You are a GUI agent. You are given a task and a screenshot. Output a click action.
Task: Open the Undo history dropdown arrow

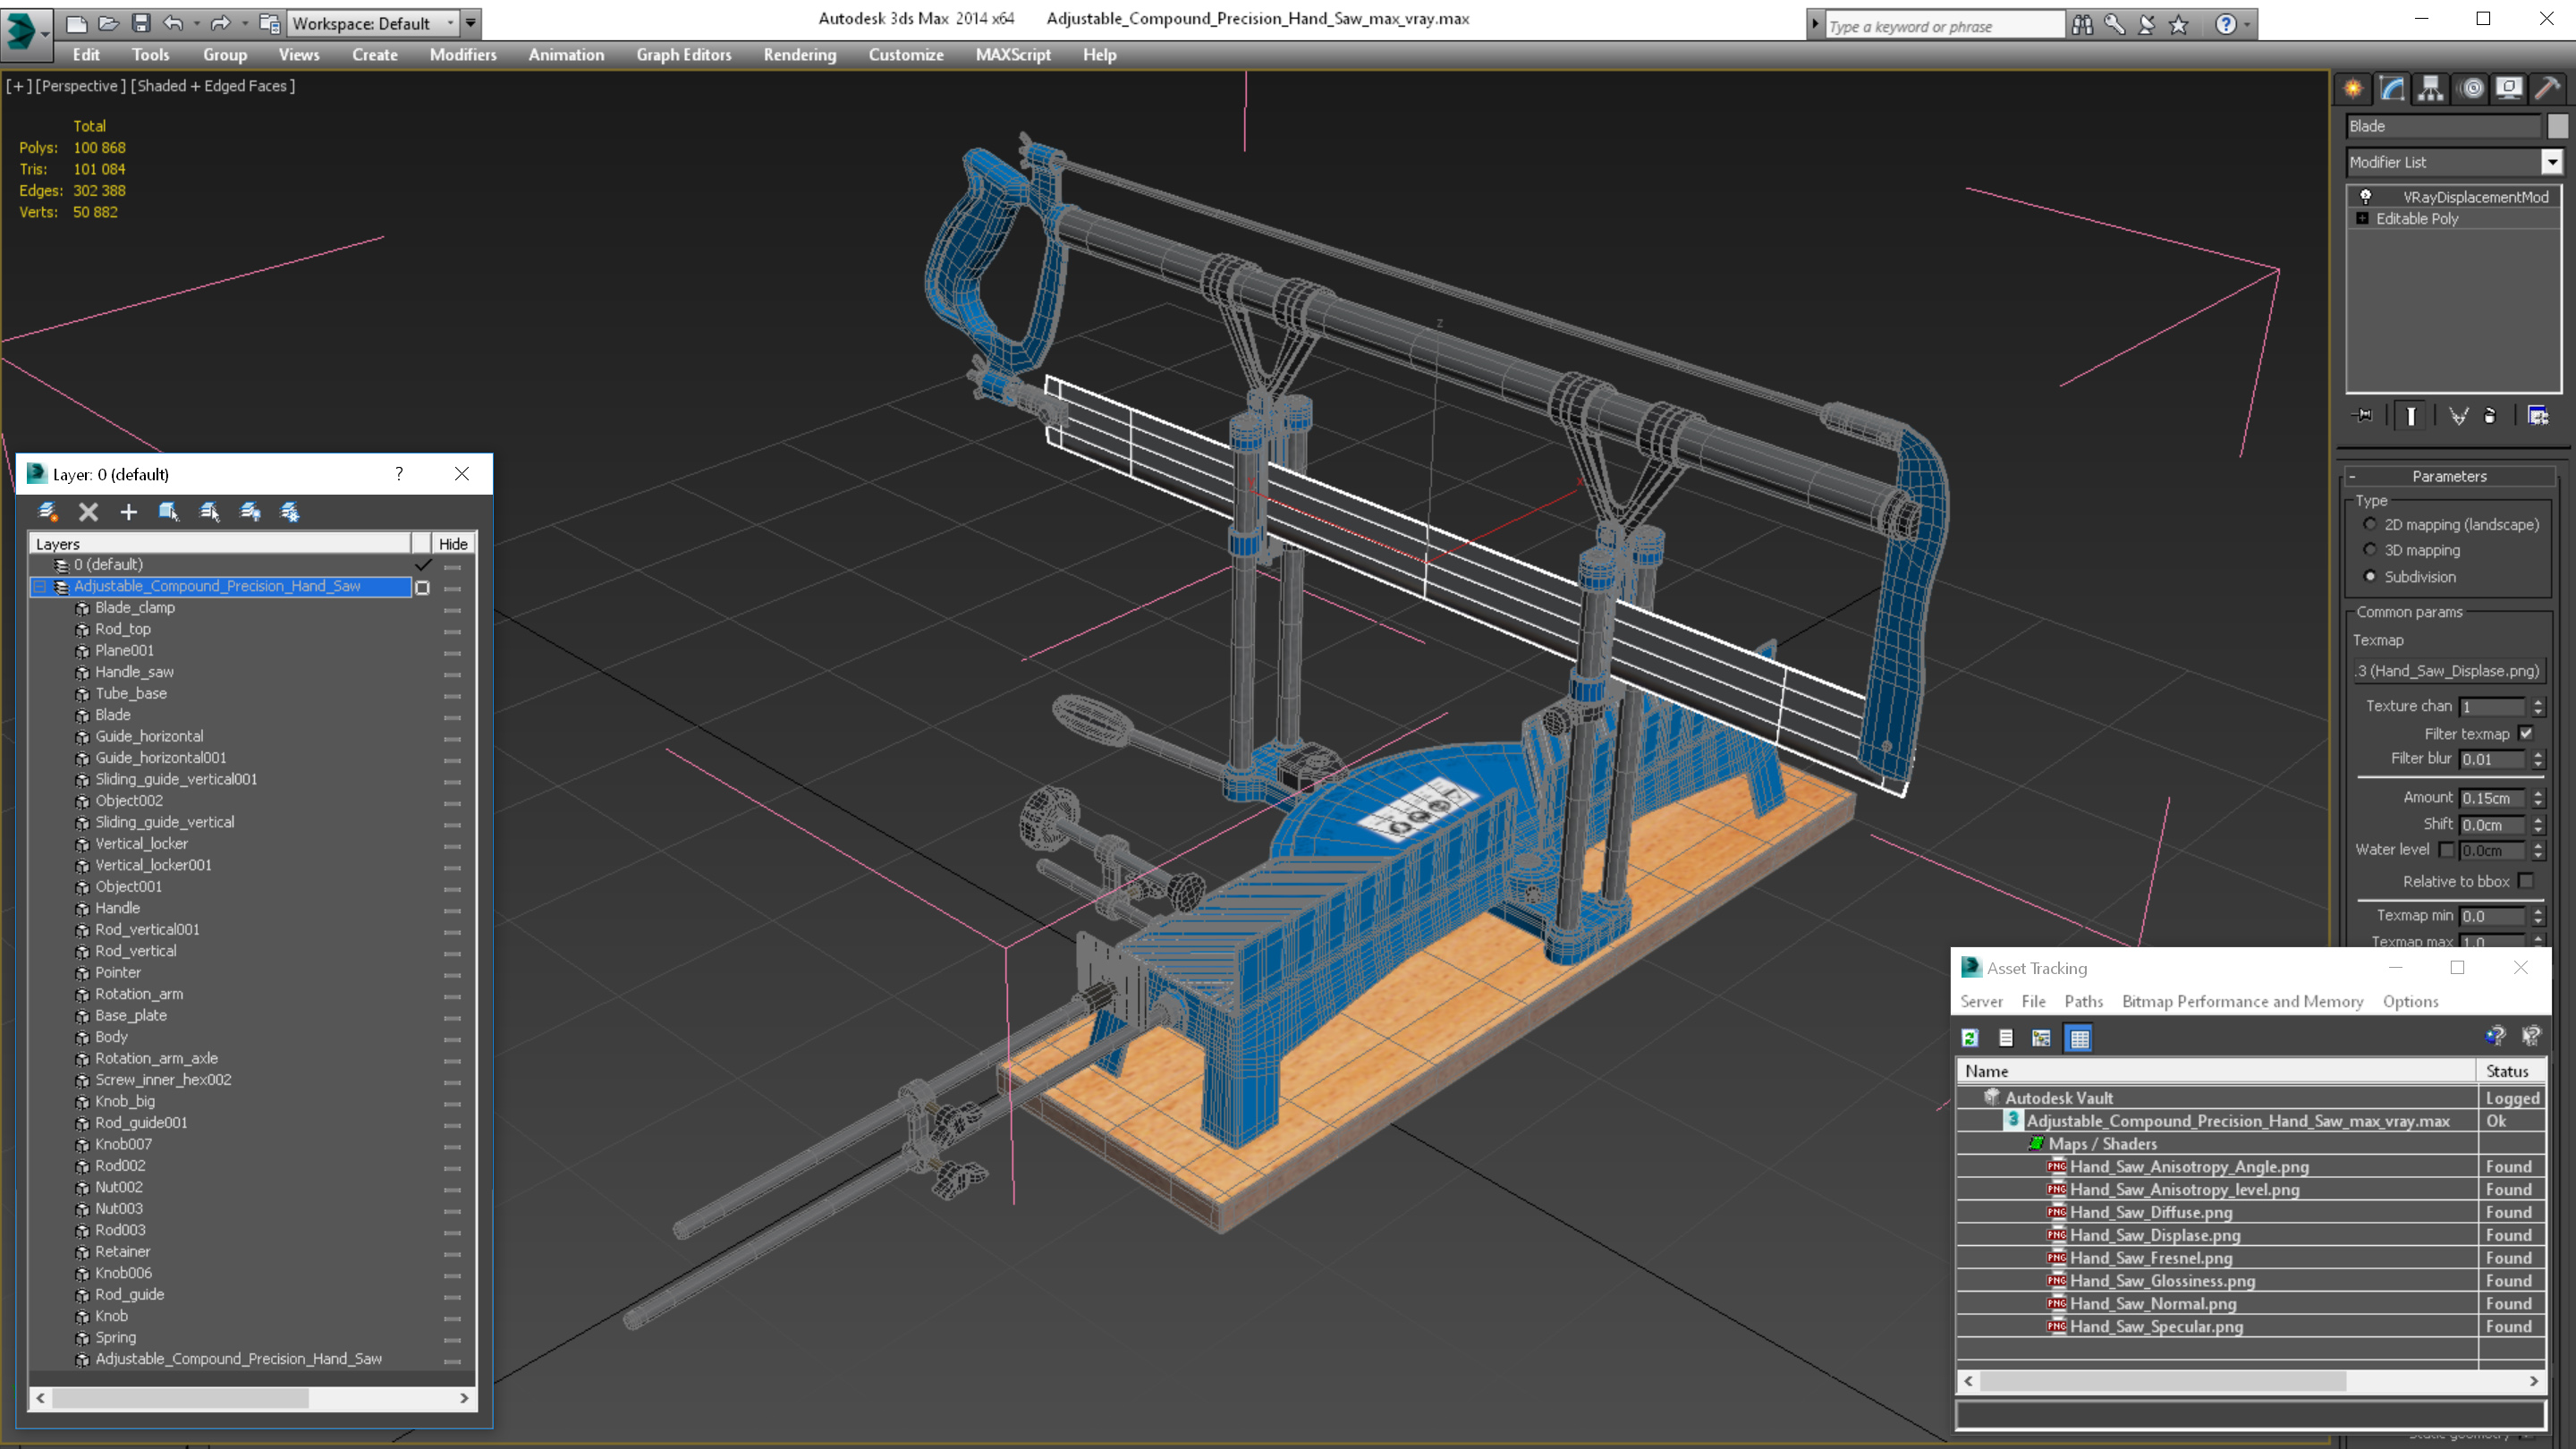pyautogui.click(x=196, y=23)
